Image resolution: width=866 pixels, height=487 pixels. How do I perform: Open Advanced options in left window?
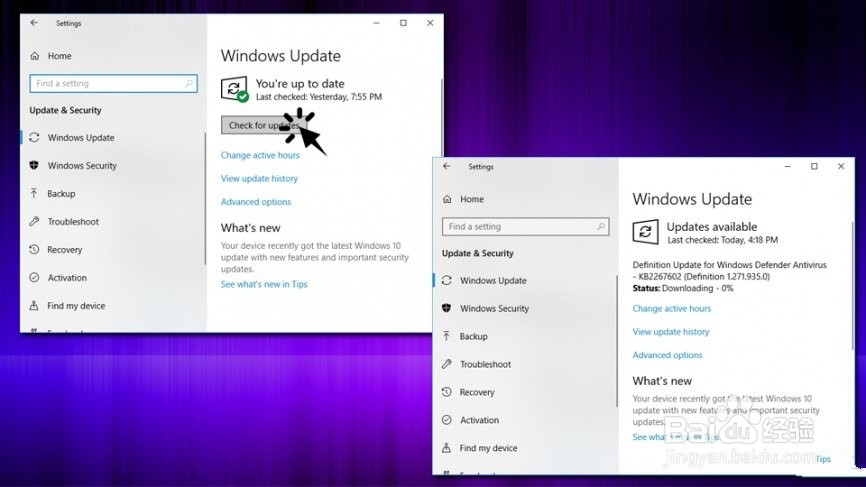[x=256, y=202]
